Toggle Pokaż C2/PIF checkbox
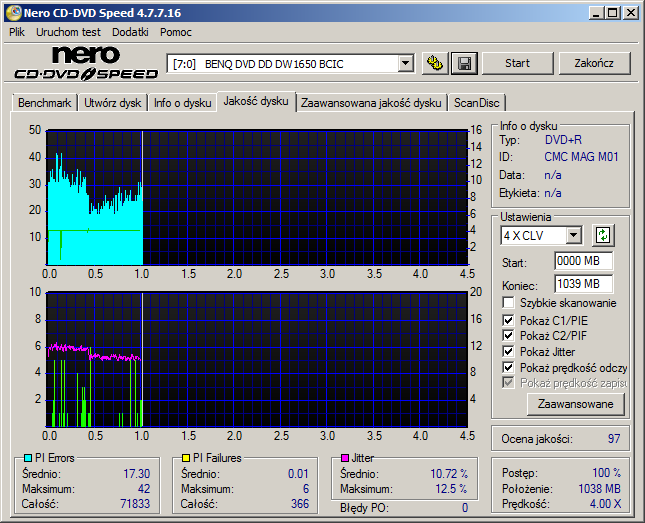Image resolution: width=645 pixels, height=523 pixels. point(508,335)
